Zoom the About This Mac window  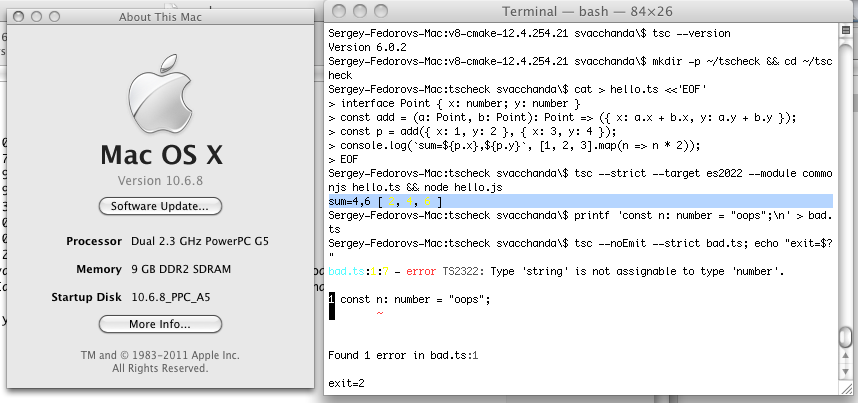54,17
